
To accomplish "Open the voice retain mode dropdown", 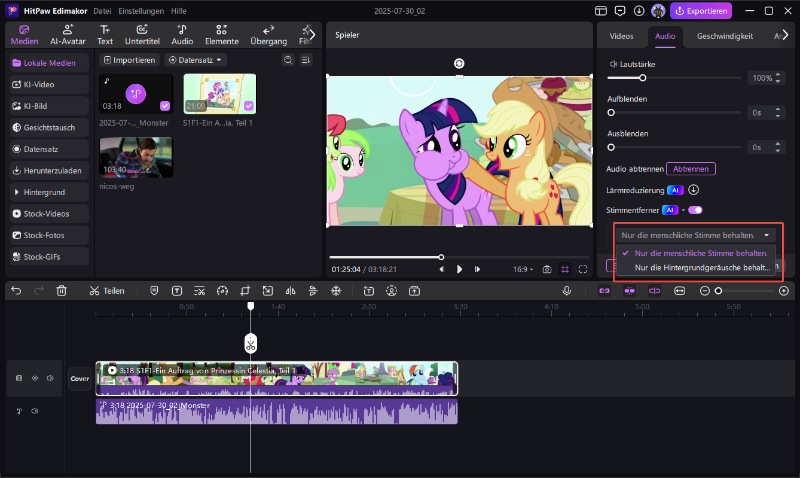I will 695,235.
